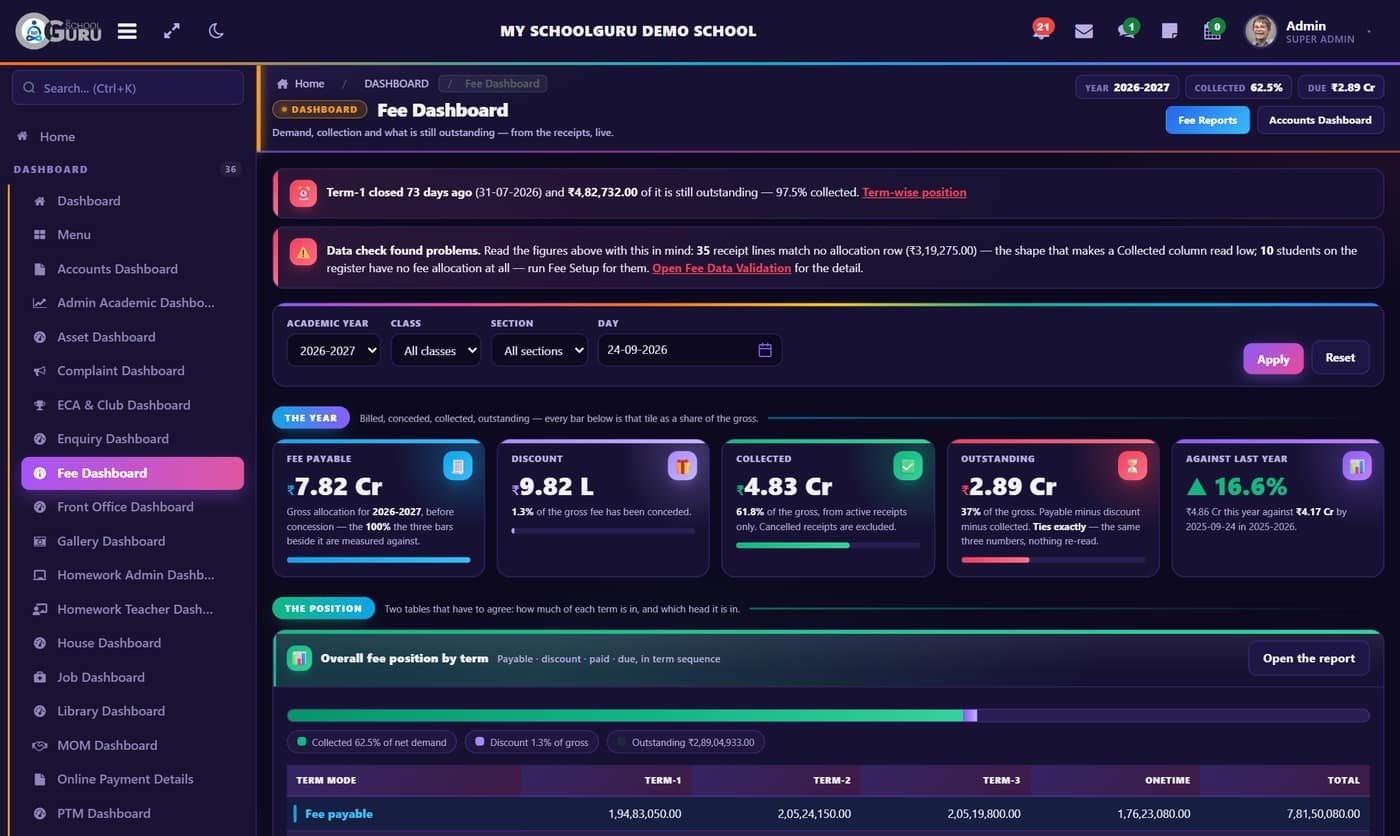
Task: Open Fee Reports button
Action: pos(1207,120)
